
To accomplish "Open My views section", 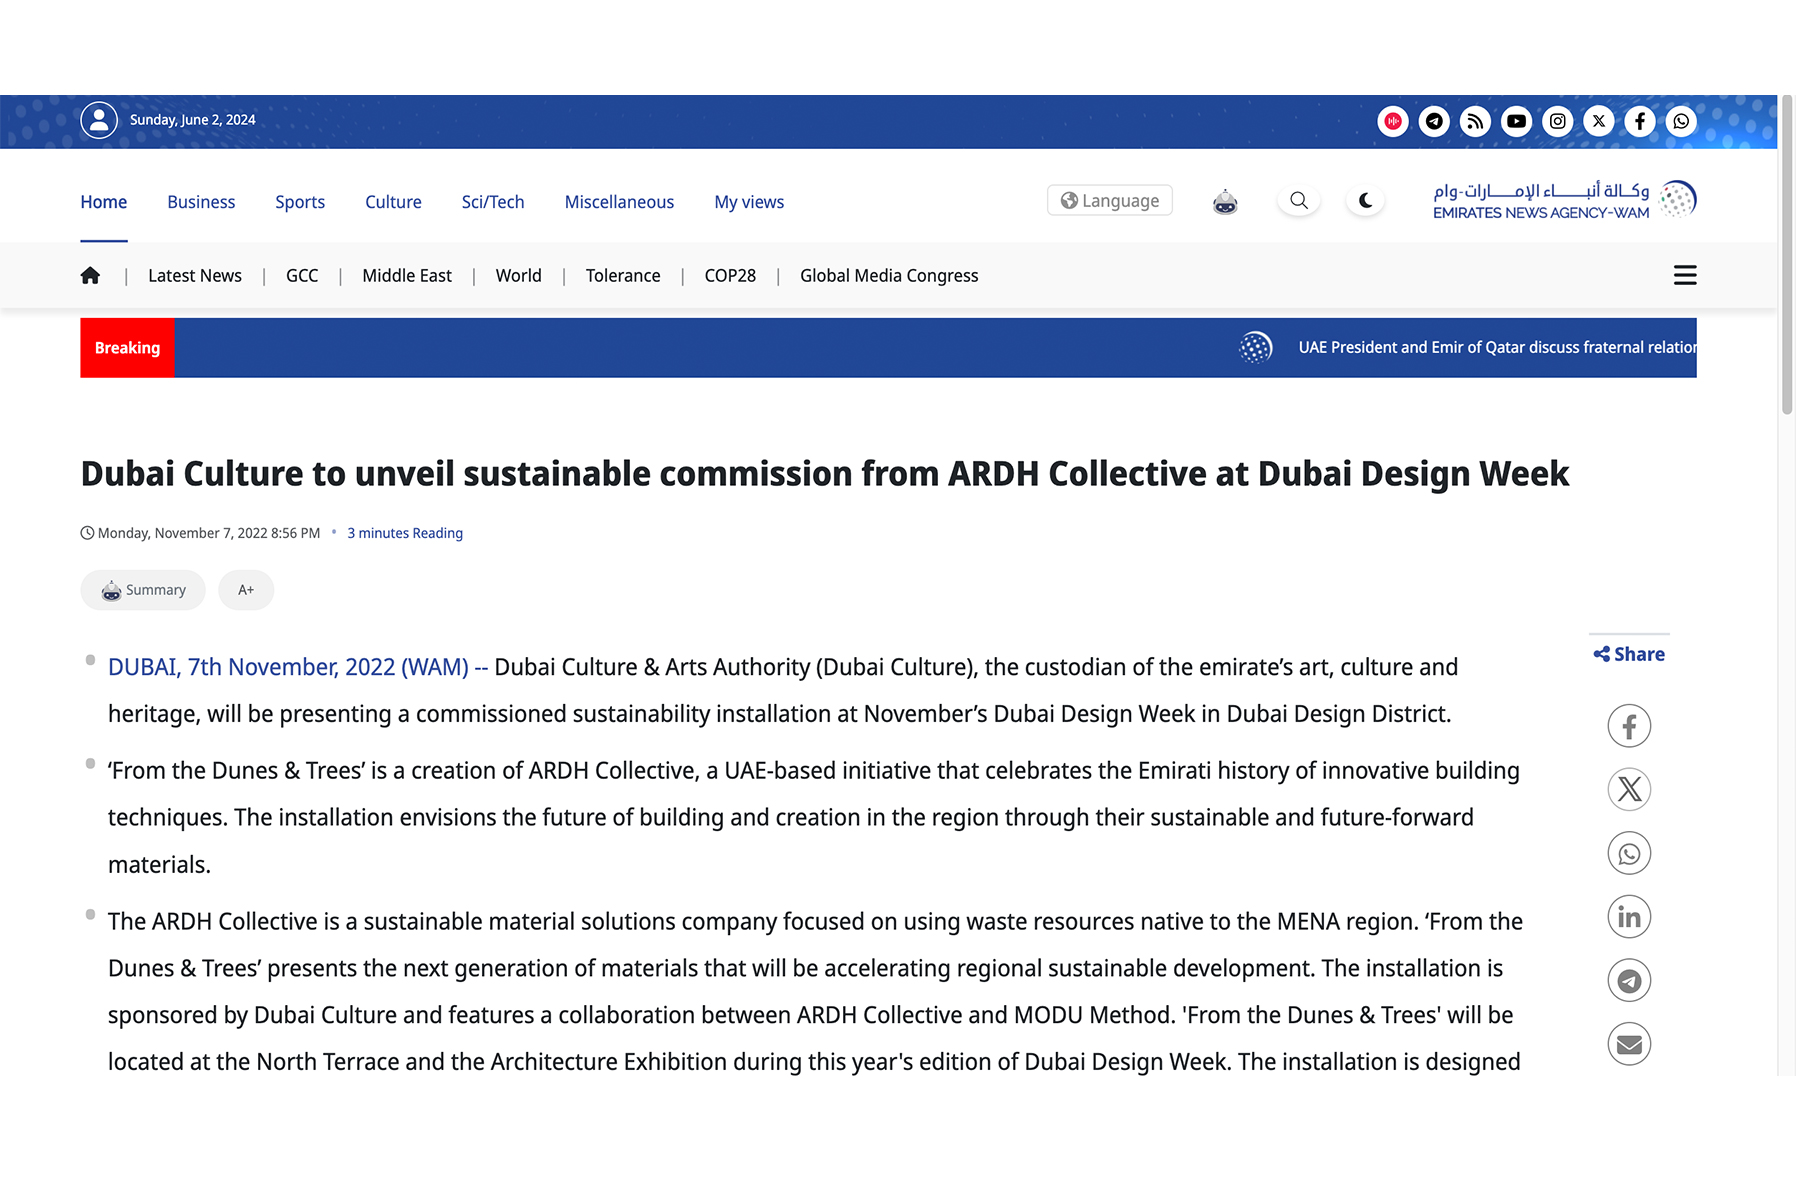I will click(x=749, y=202).
